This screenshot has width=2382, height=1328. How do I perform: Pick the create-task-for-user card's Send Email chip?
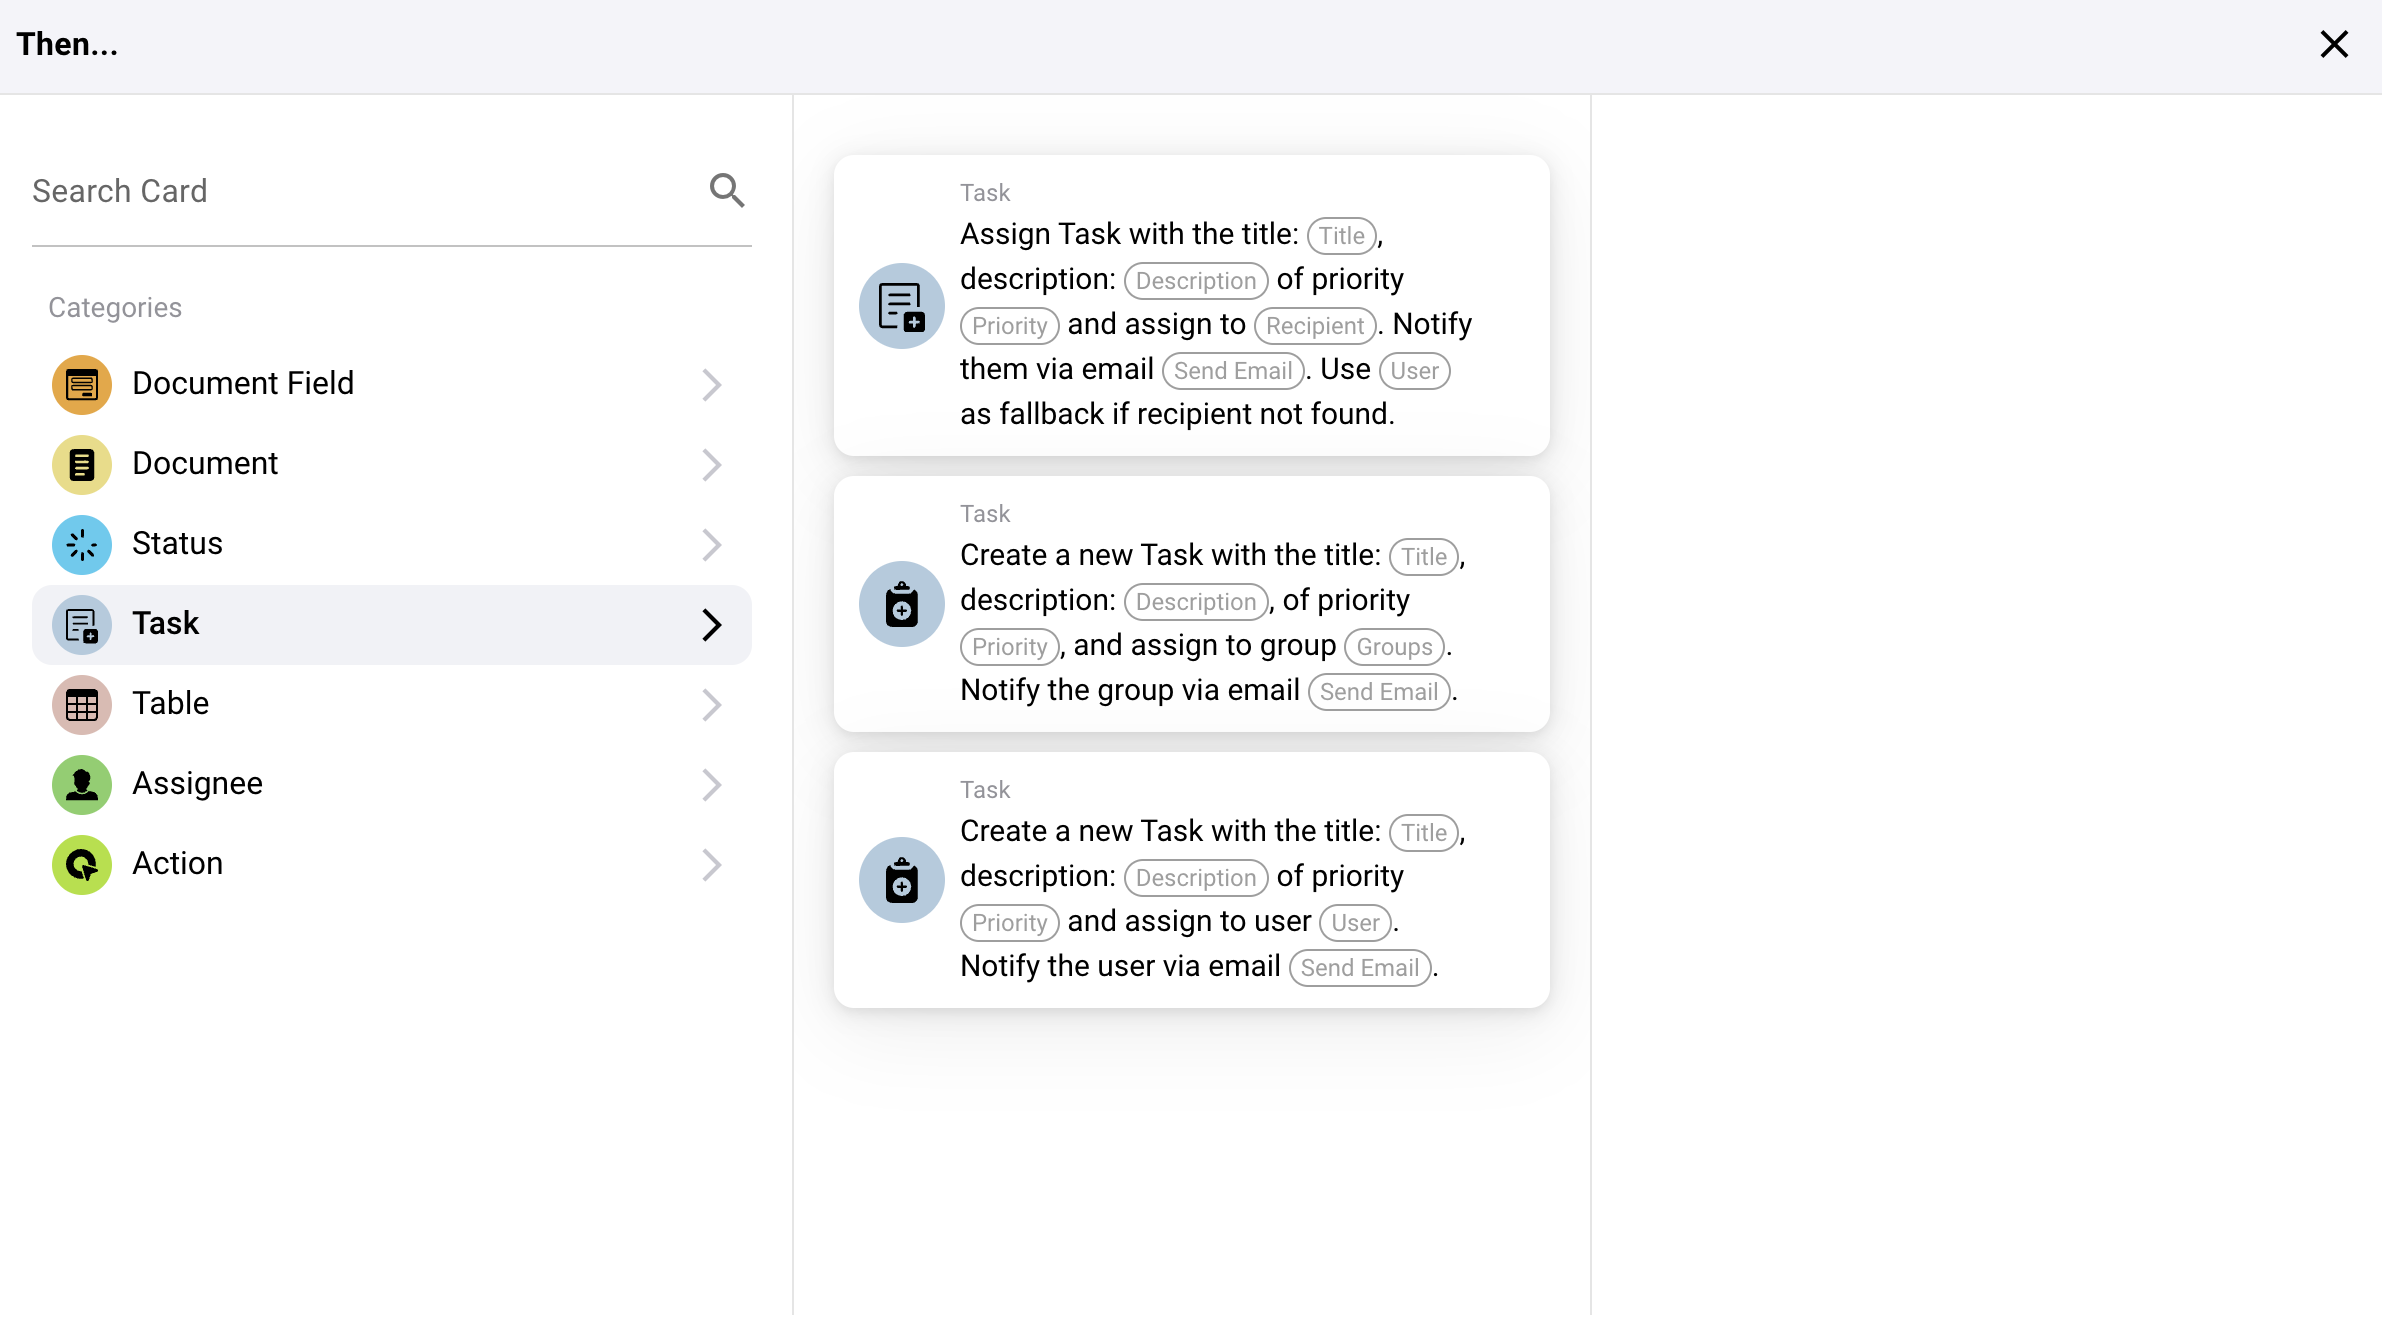pos(1359,968)
